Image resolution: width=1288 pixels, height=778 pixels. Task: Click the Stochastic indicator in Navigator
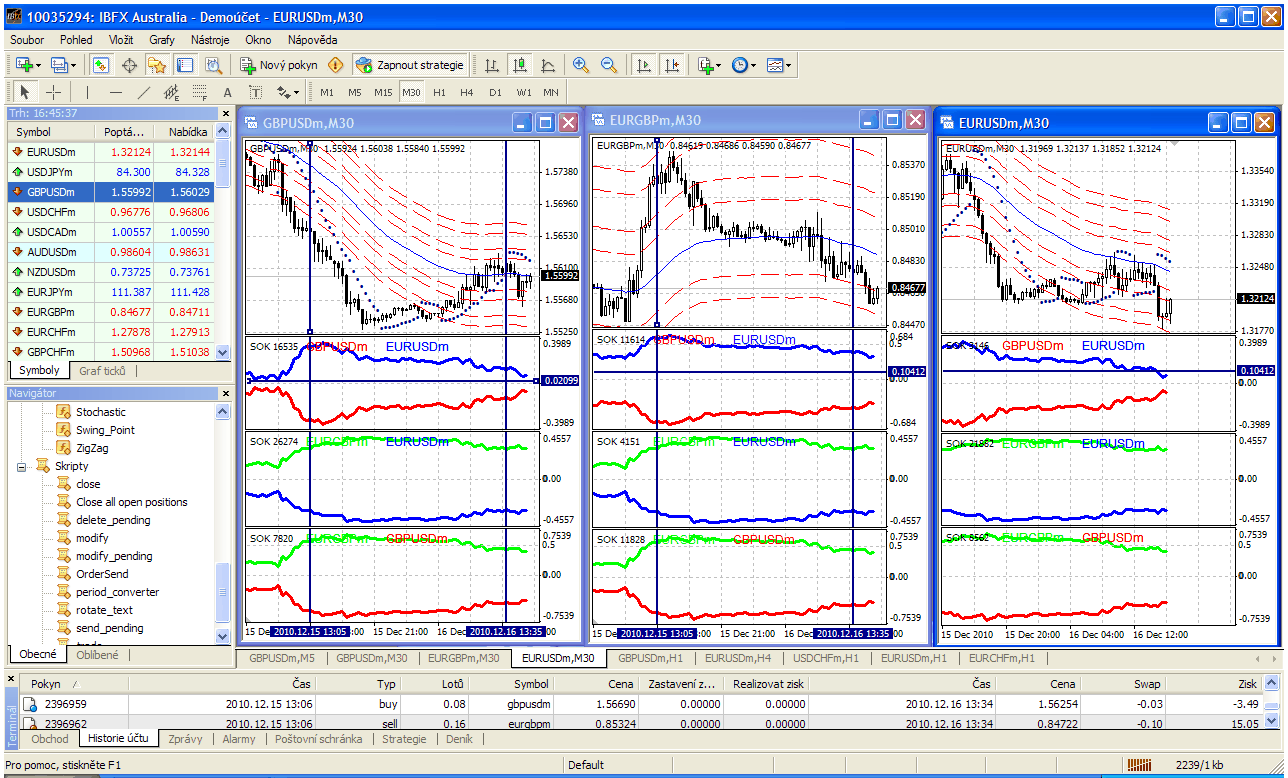click(x=100, y=412)
